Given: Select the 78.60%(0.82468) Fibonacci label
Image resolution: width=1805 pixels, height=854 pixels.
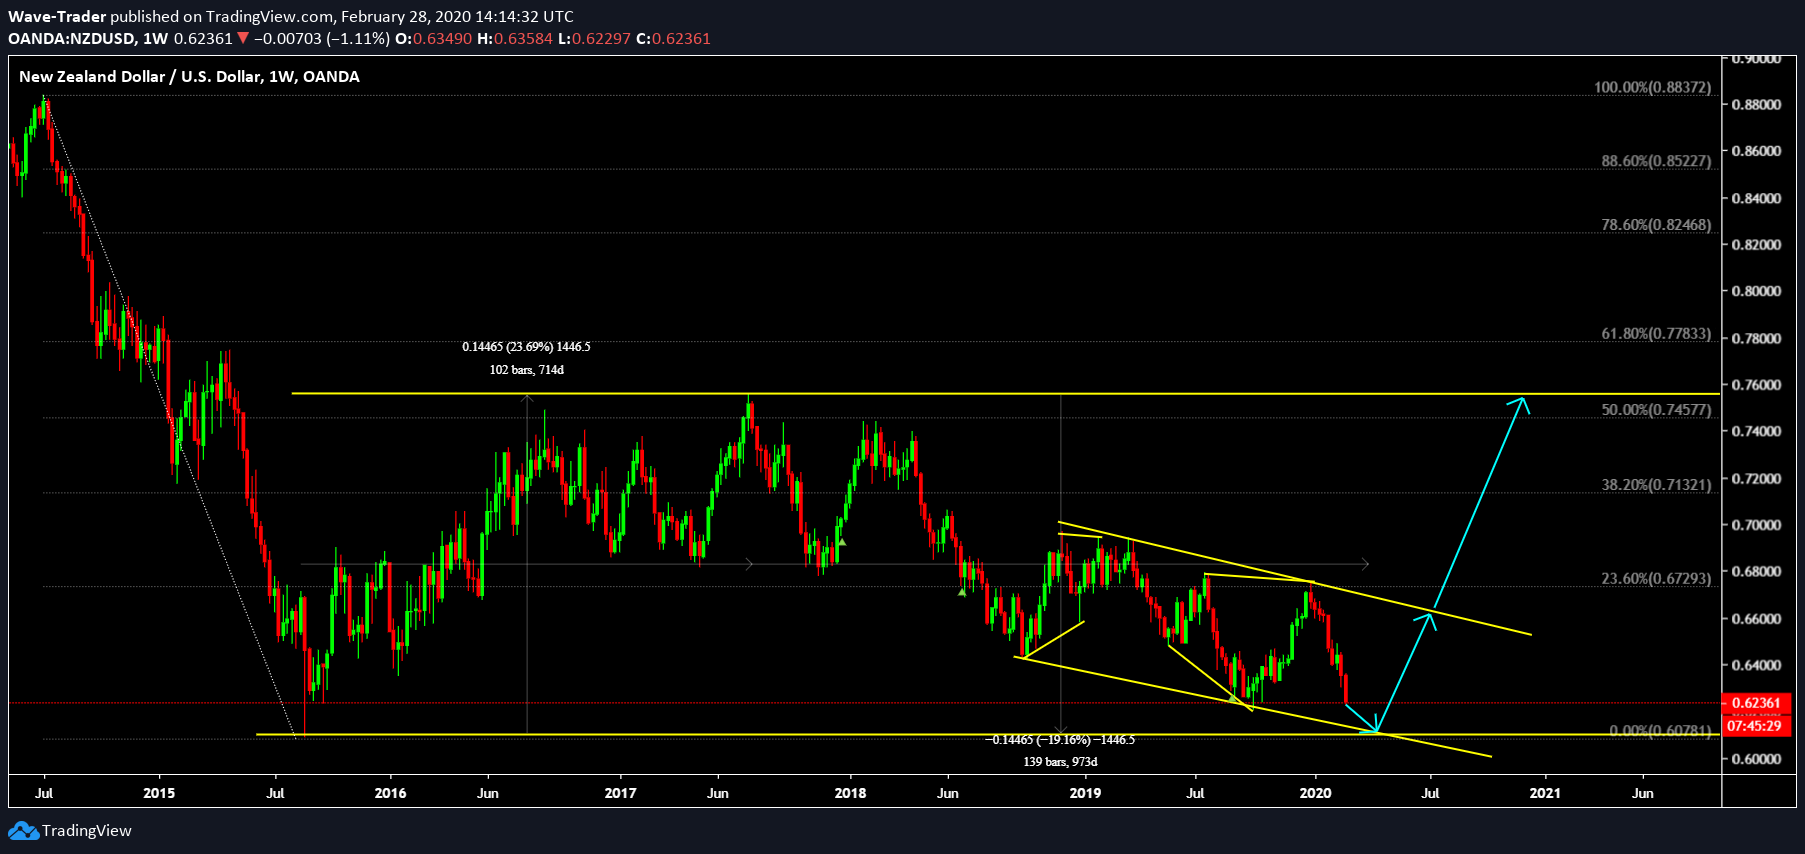Looking at the screenshot, I should pos(1656,225).
